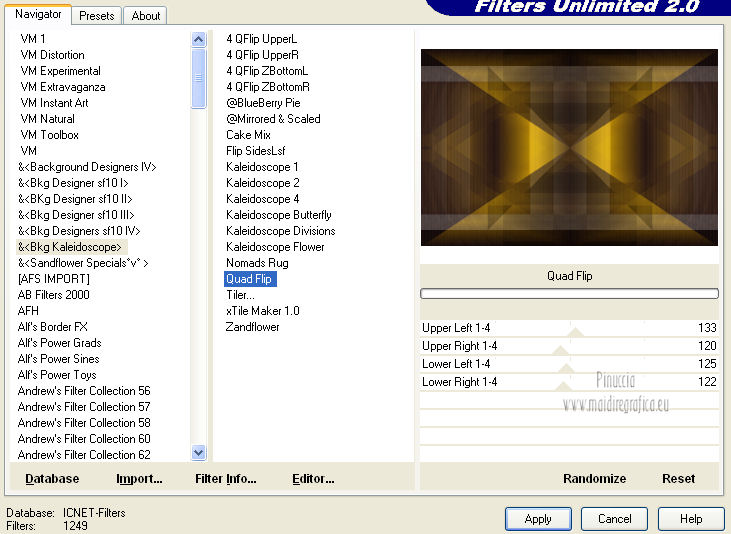Select VM Natural category

click(48, 119)
